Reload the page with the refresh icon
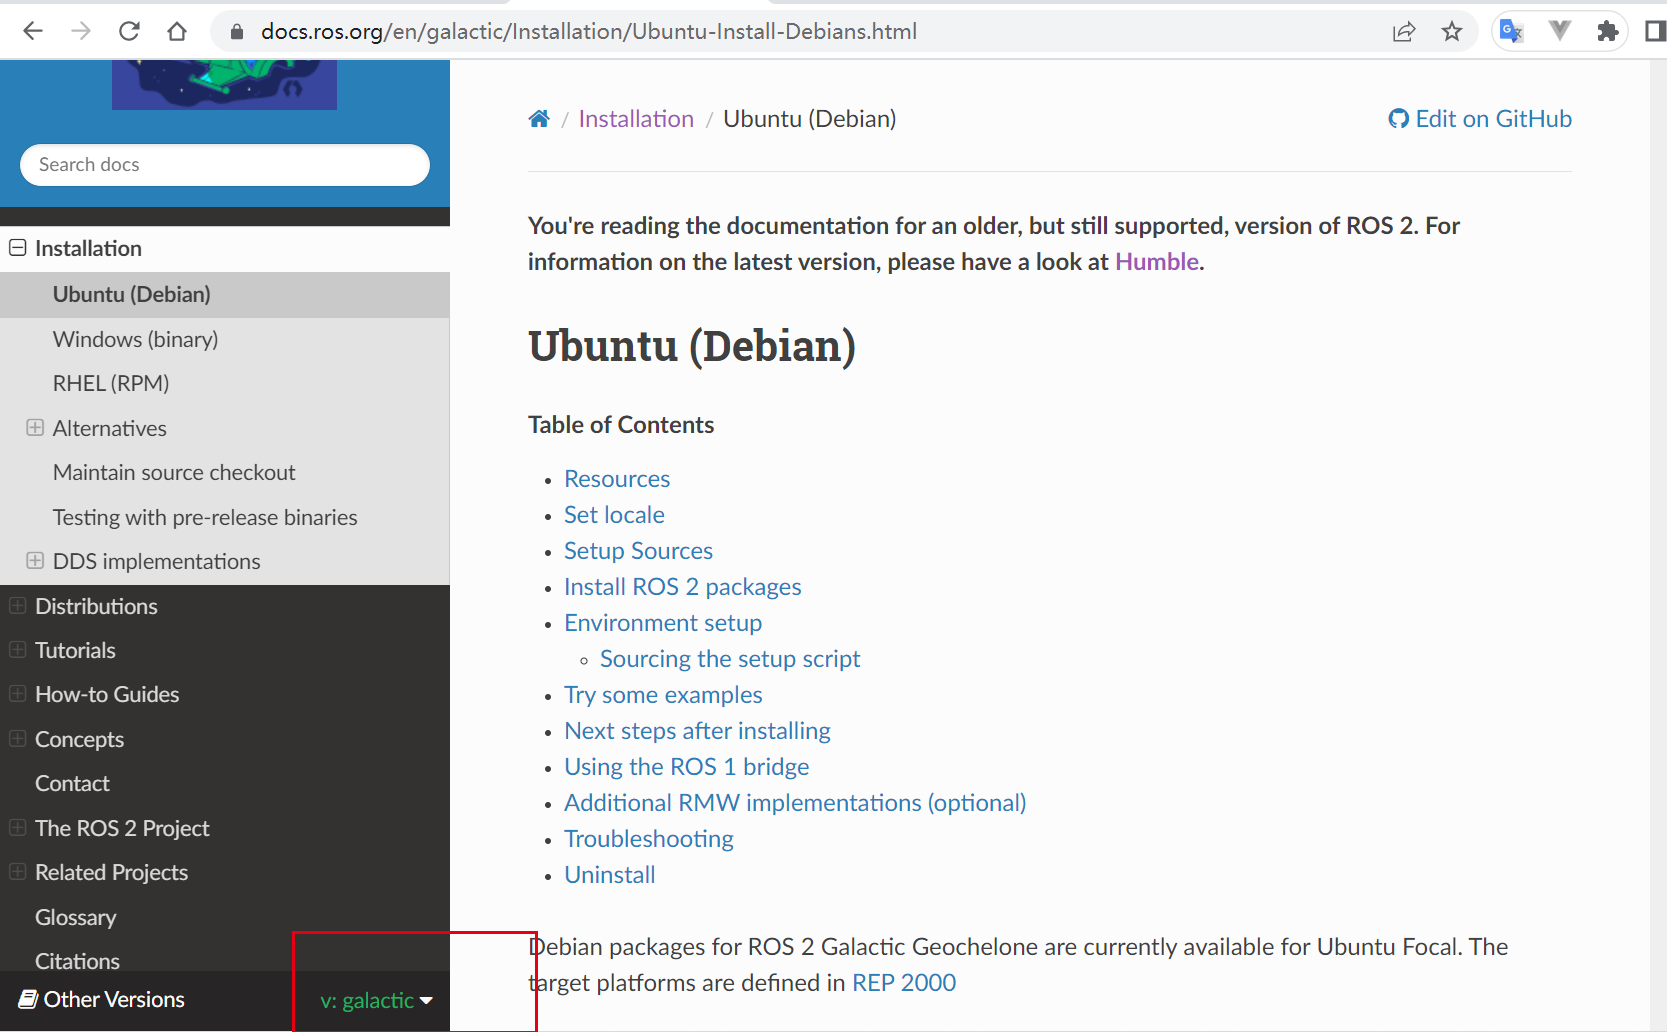Image resolution: width=1667 pixels, height=1032 pixels. [x=129, y=31]
